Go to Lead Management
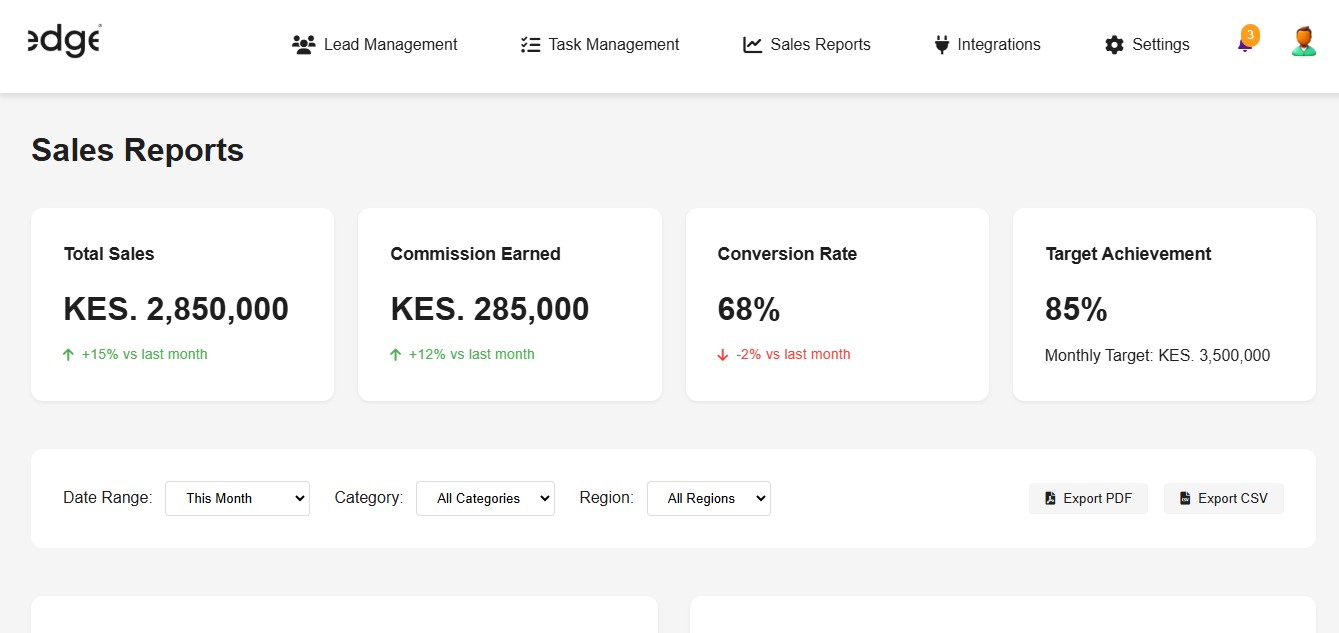Image resolution: width=1339 pixels, height=633 pixels. 375,45
